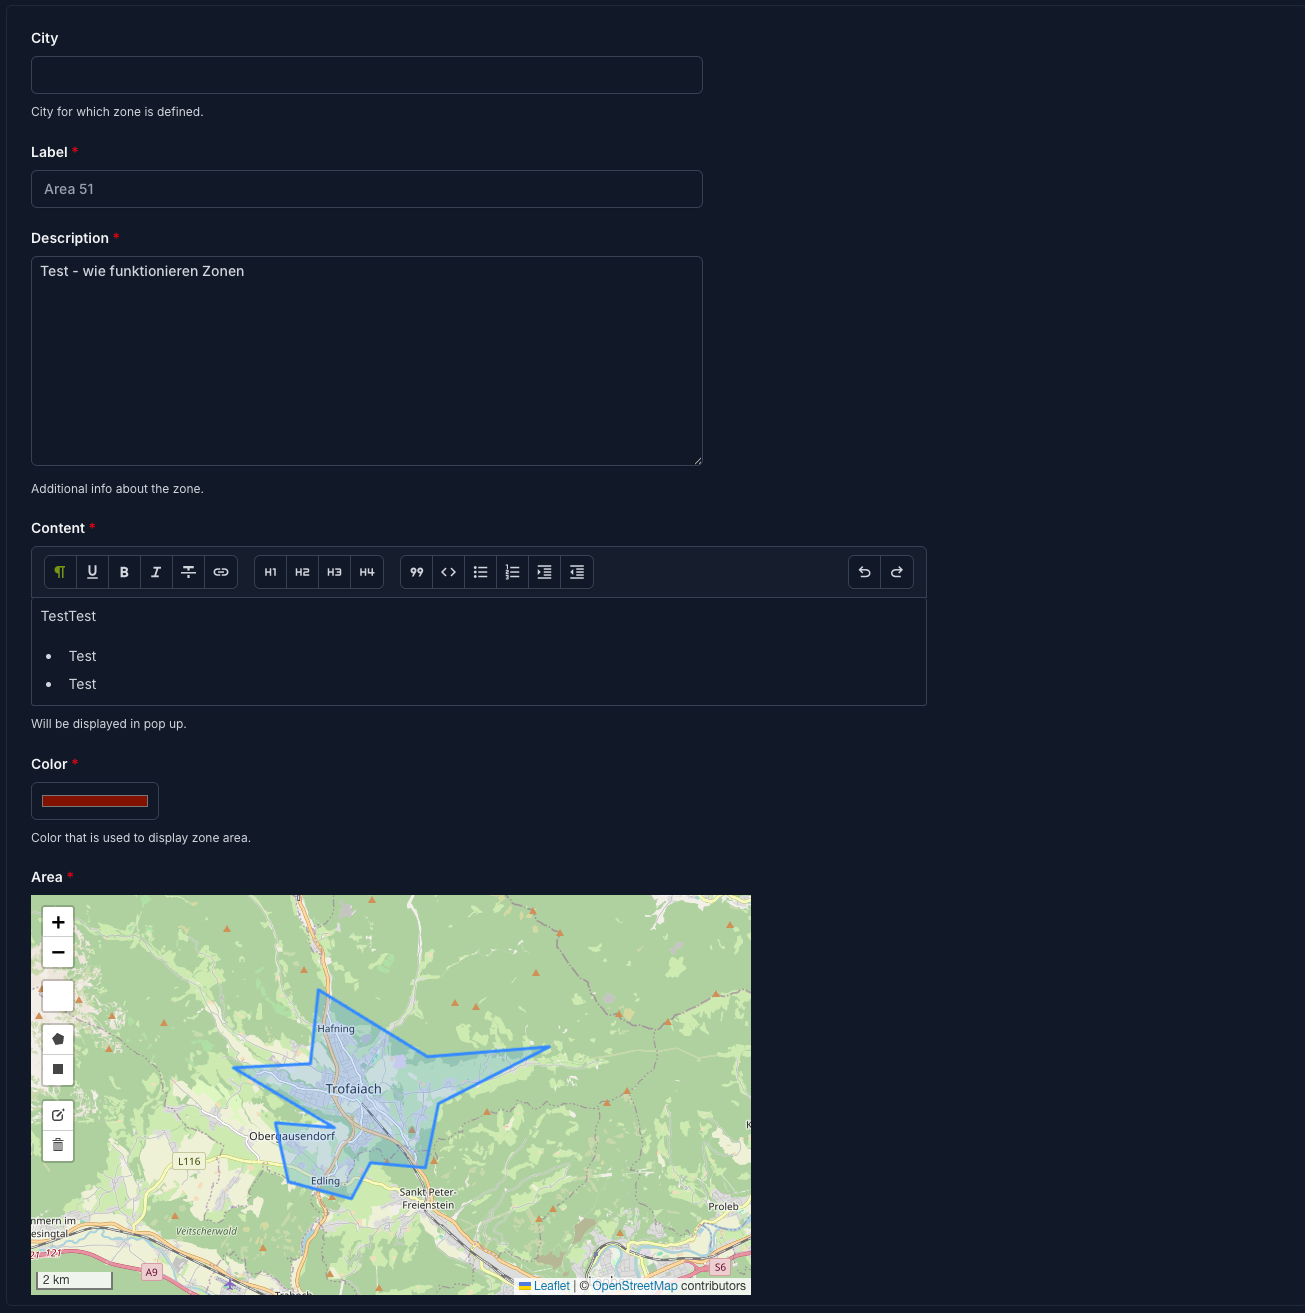This screenshot has width=1305, height=1313.
Task: Insert a hyperlink via link icon
Action: [x=221, y=572]
